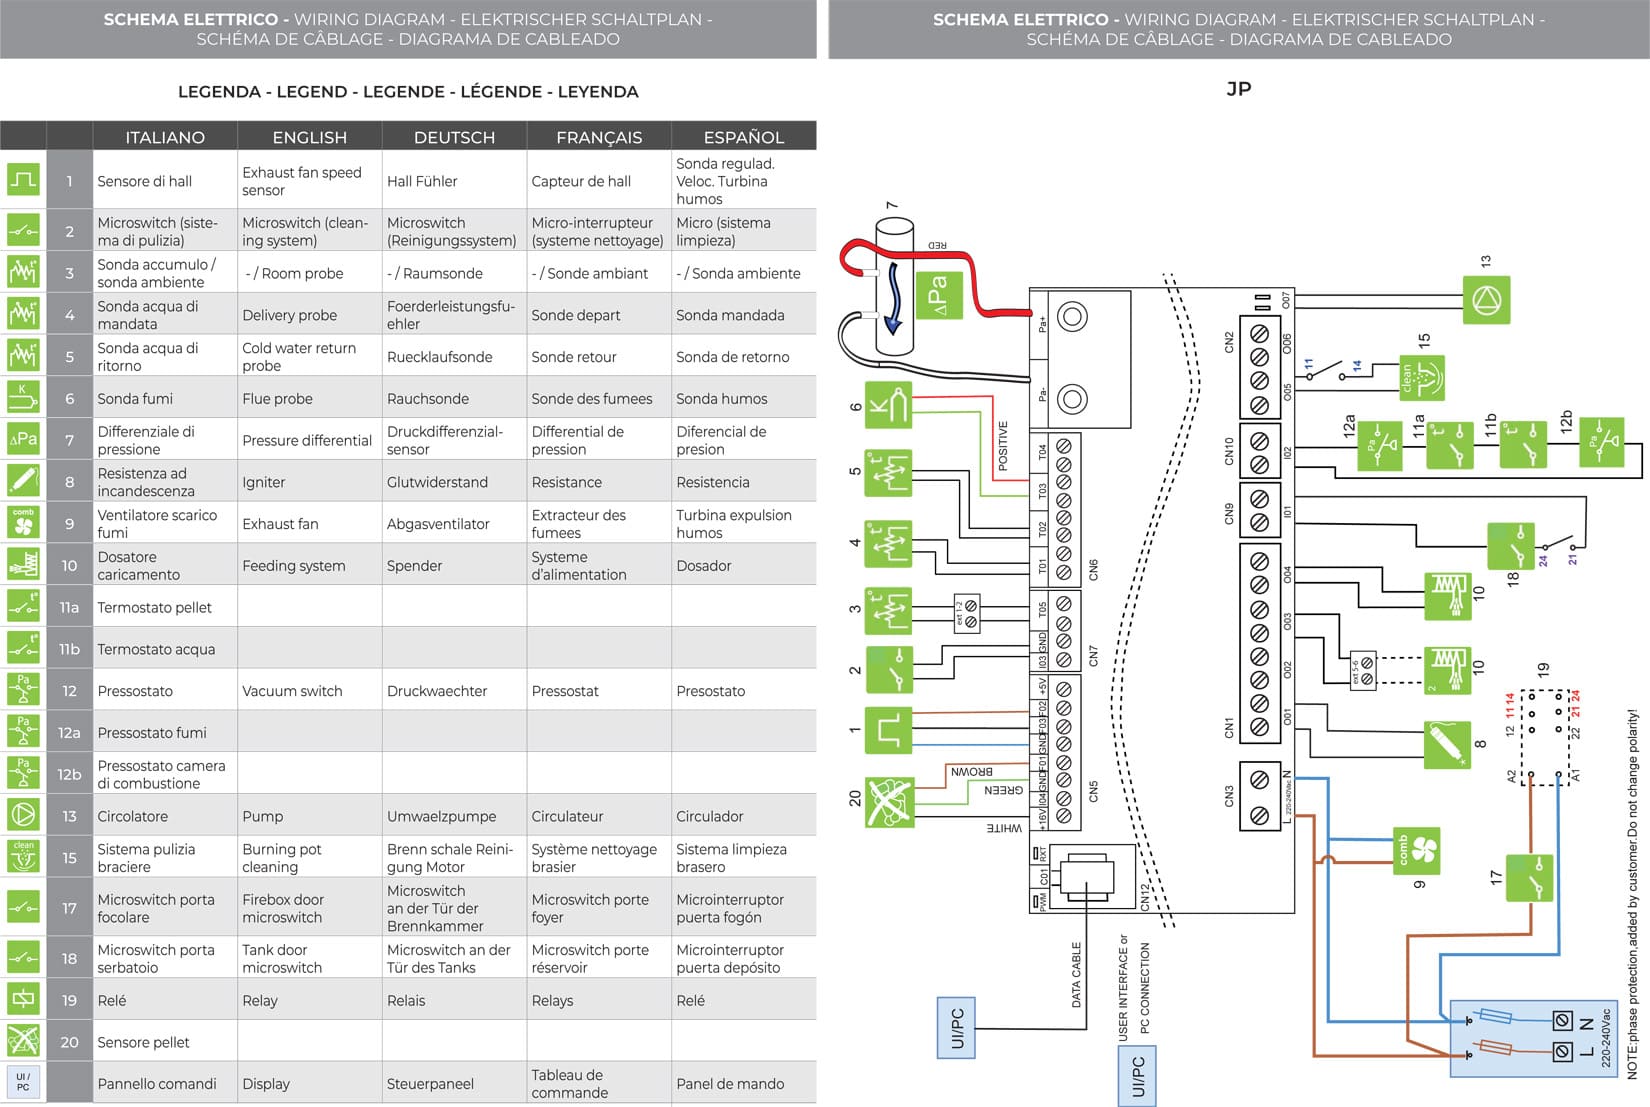This screenshot has height=1107, width=1650.
Task: Select the clean burning pot icon labeled 15
Action: pyautogui.click(x=1421, y=377)
